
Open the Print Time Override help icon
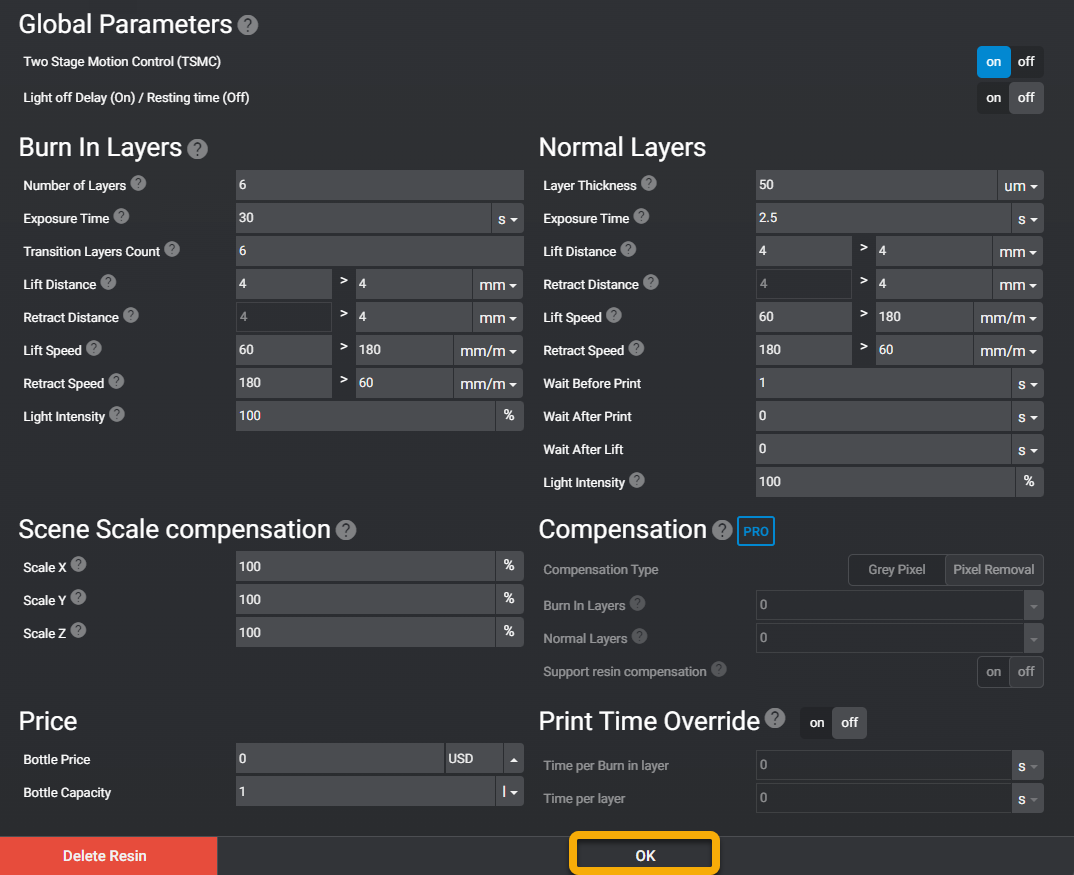775,719
